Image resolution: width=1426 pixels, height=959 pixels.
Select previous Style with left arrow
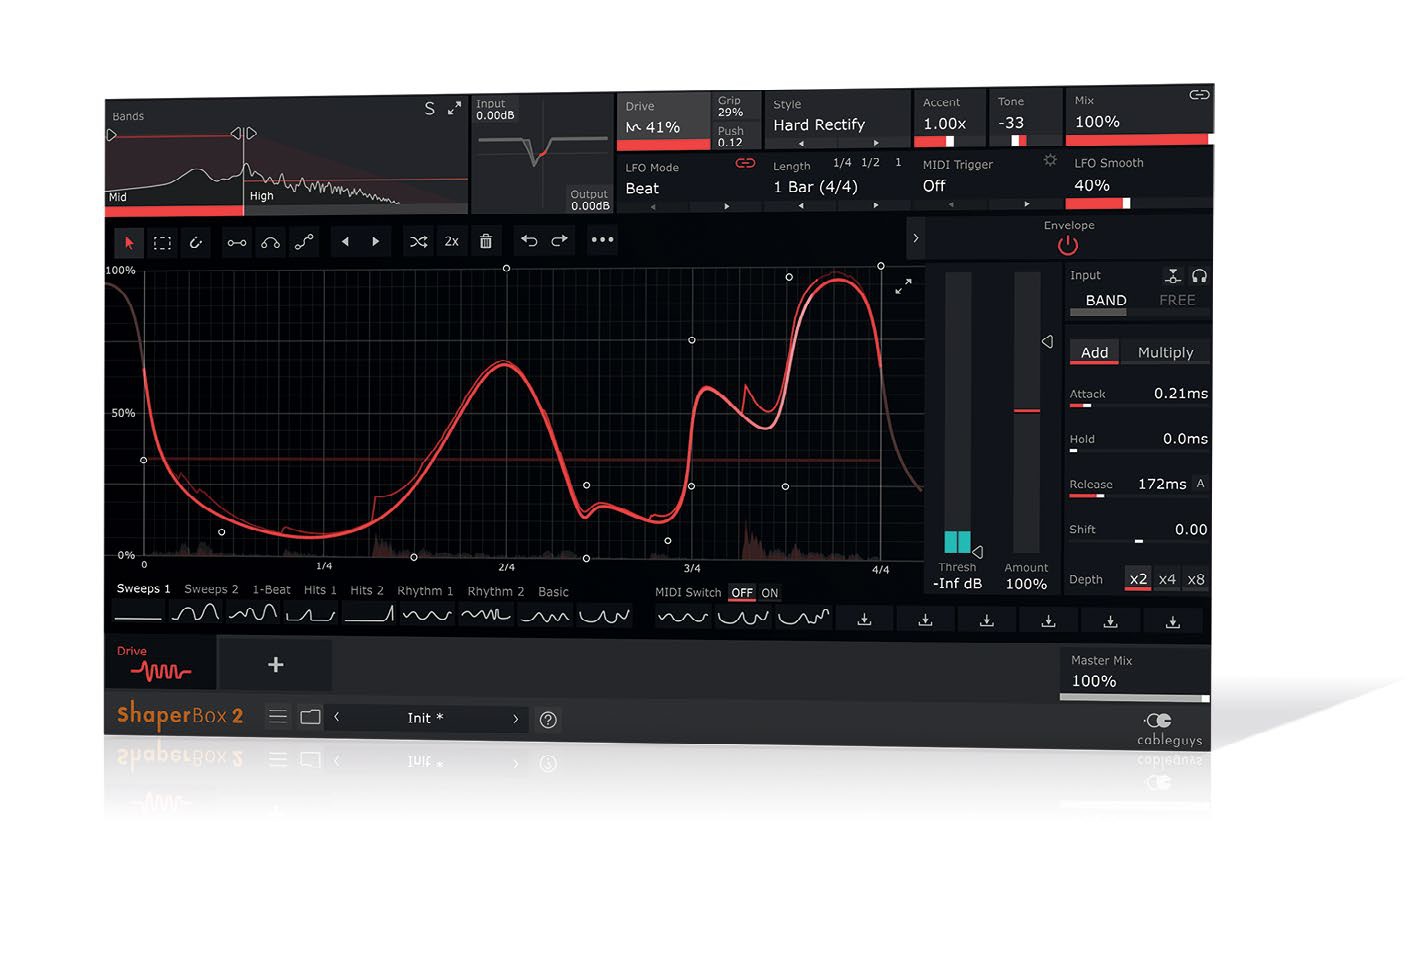[x=801, y=143]
